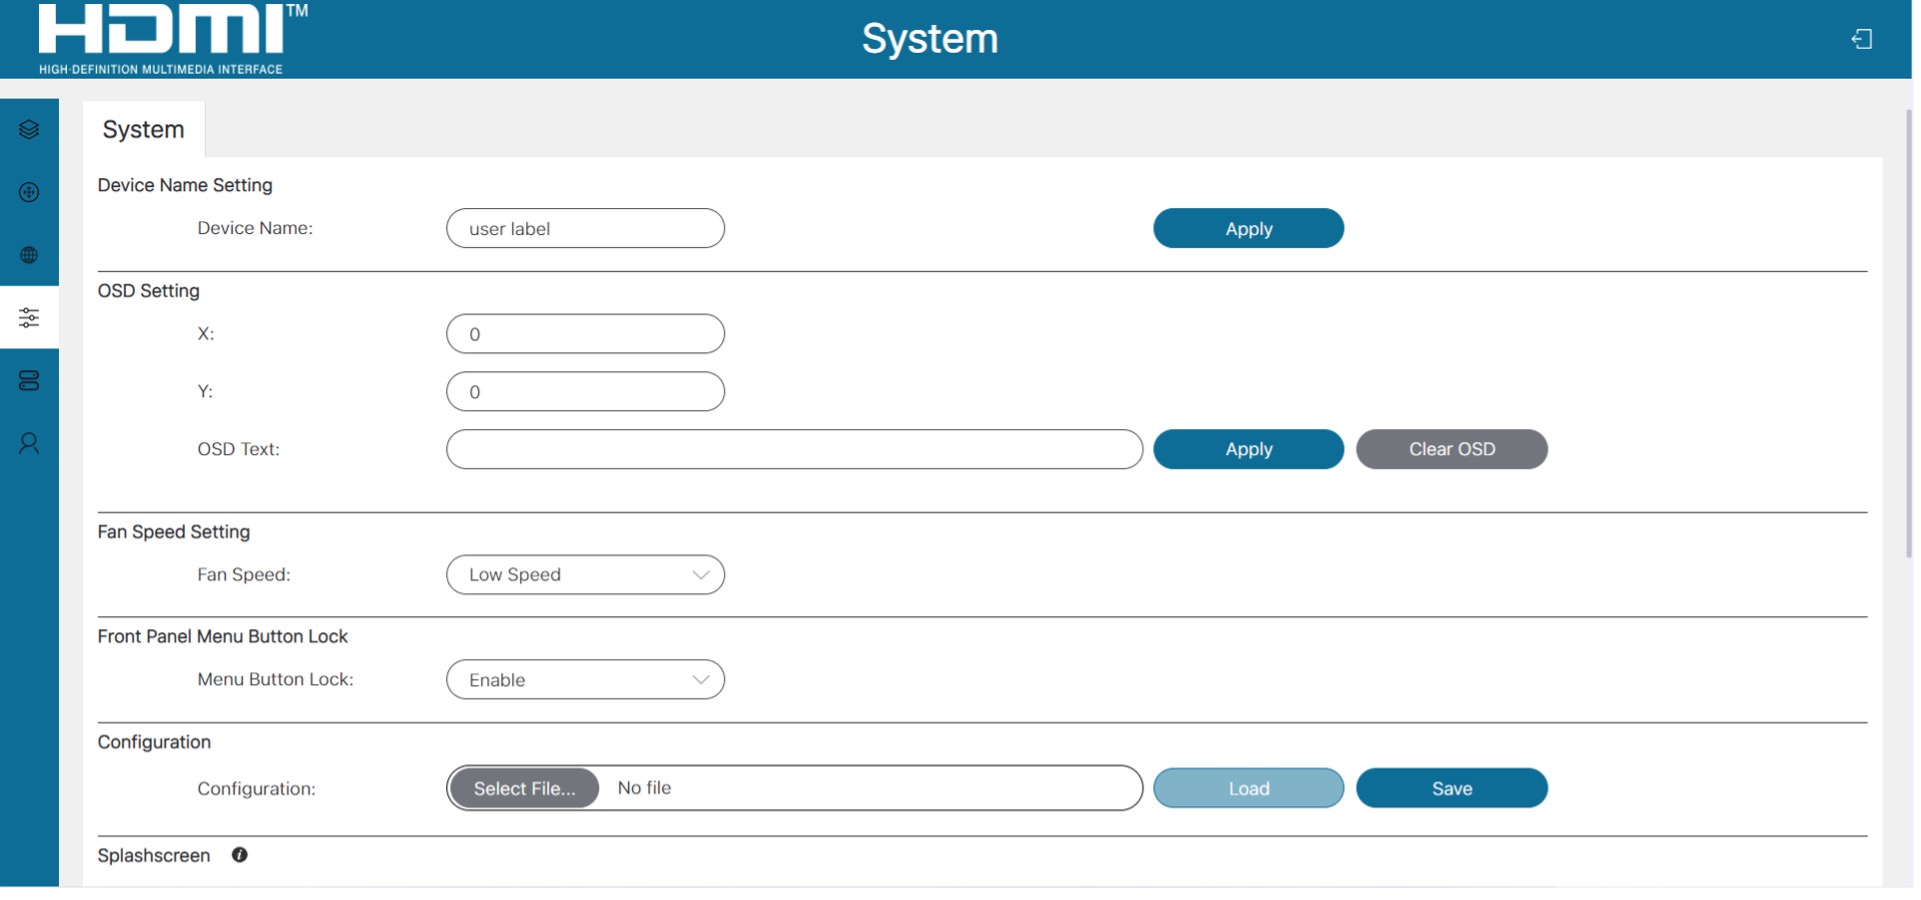Click Select File for configuration
The image size is (1921, 900).
click(x=524, y=789)
